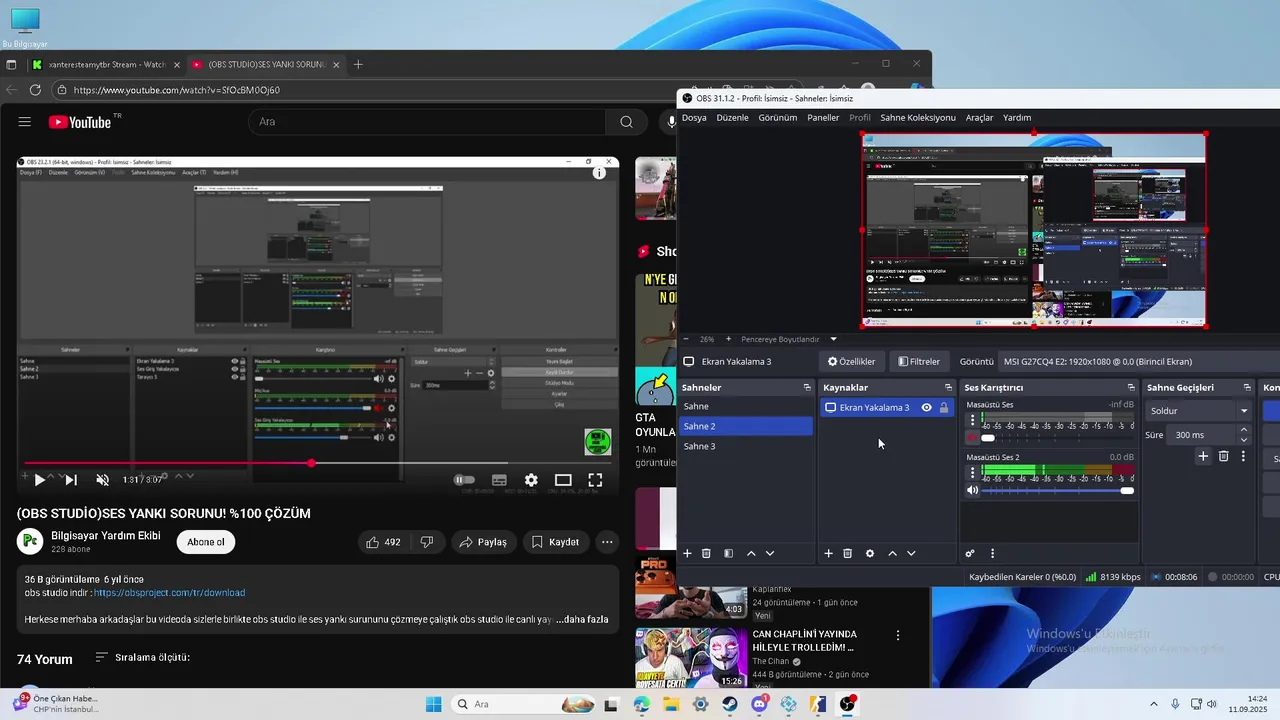The image size is (1280, 720).
Task: Open the Görünüm menu in OBS
Action: 778,118
